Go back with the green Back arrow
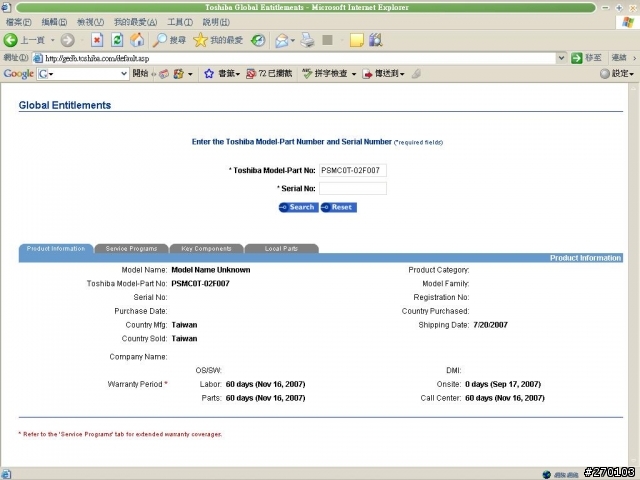The width and height of the screenshot is (640, 480). pos(11,40)
